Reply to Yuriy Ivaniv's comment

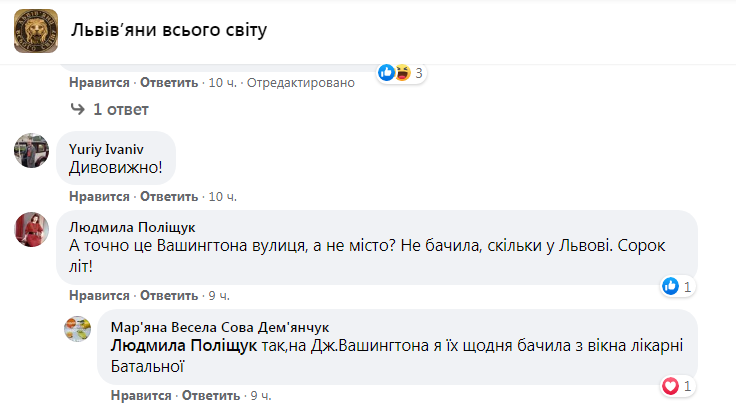169,196
